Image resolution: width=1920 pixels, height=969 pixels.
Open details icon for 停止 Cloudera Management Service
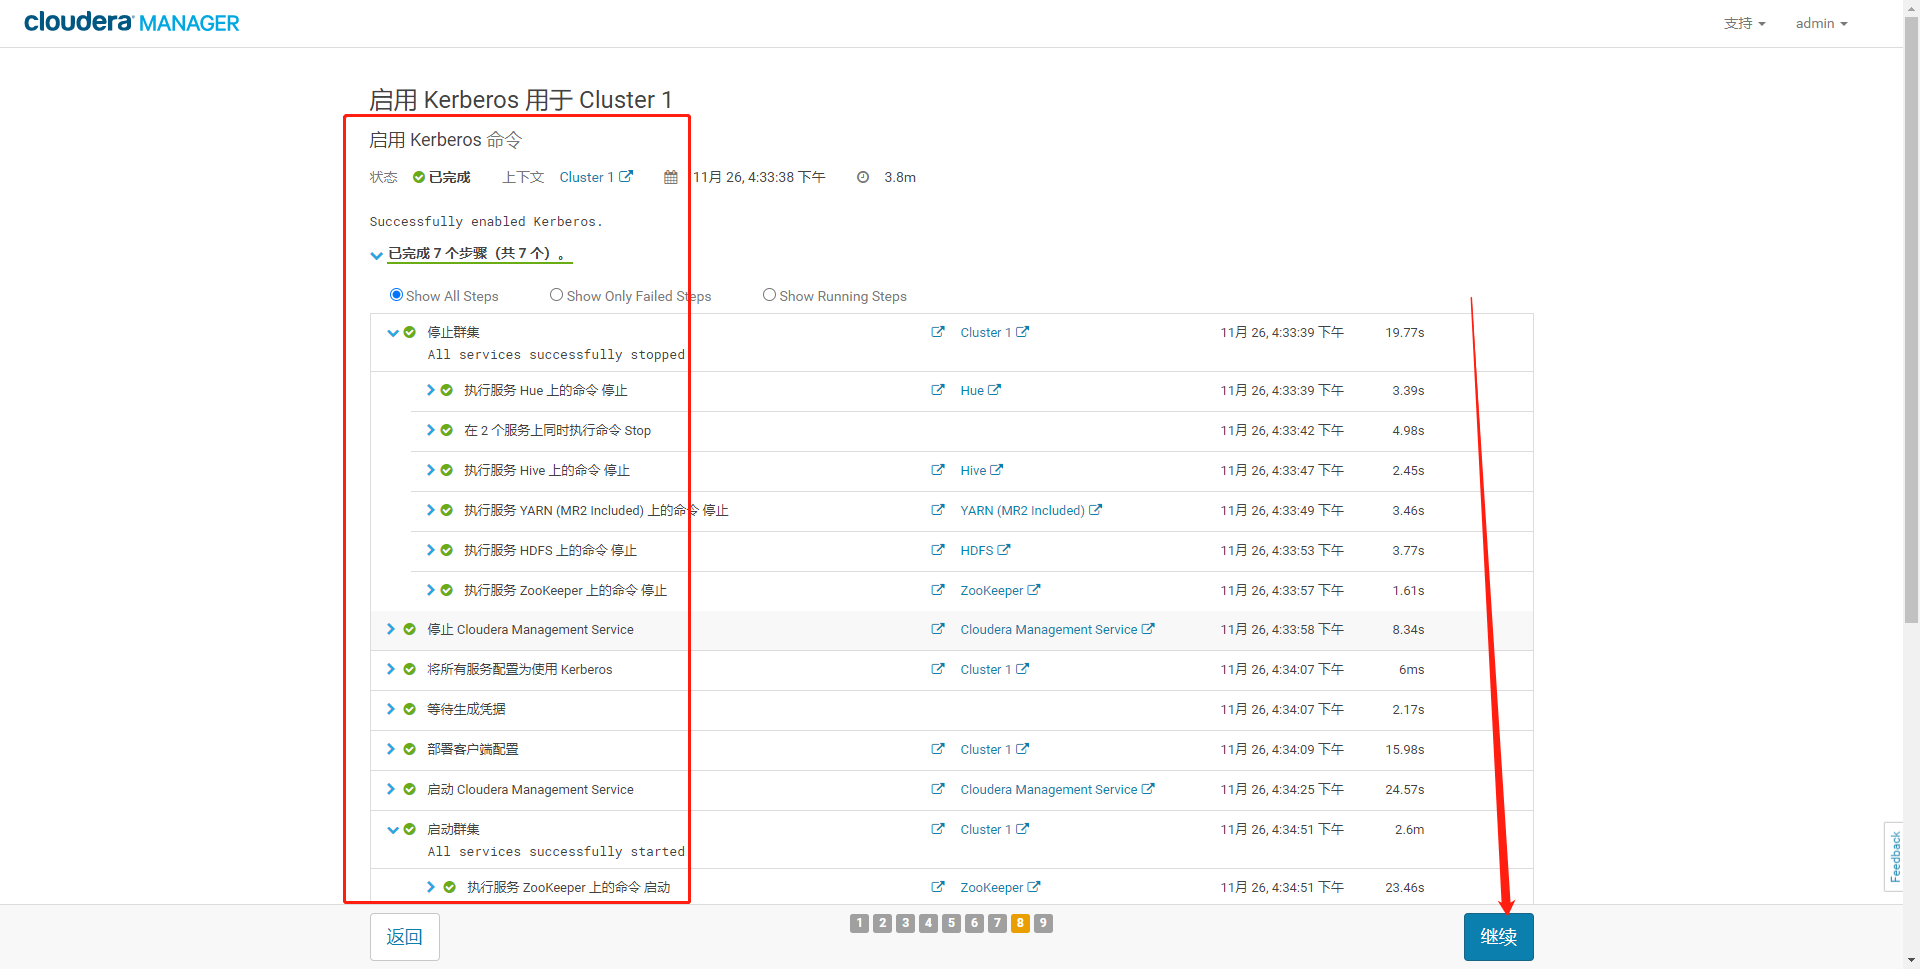click(x=938, y=629)
